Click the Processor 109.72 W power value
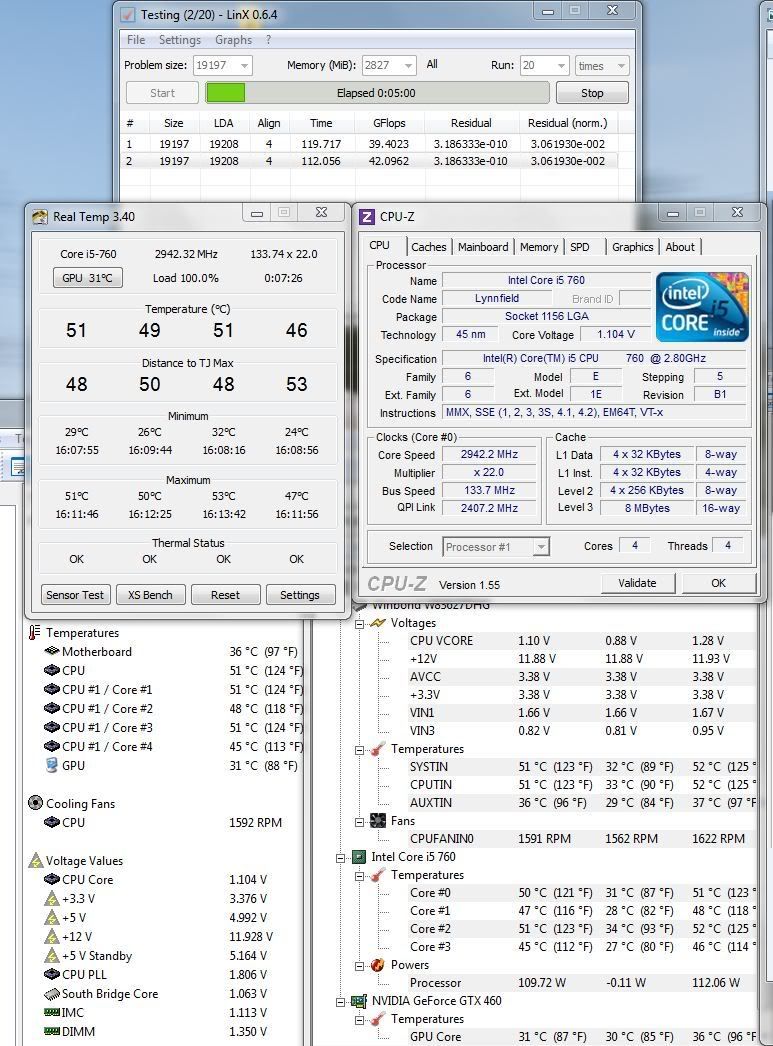The image size is (773, 1046). [542, 983]
